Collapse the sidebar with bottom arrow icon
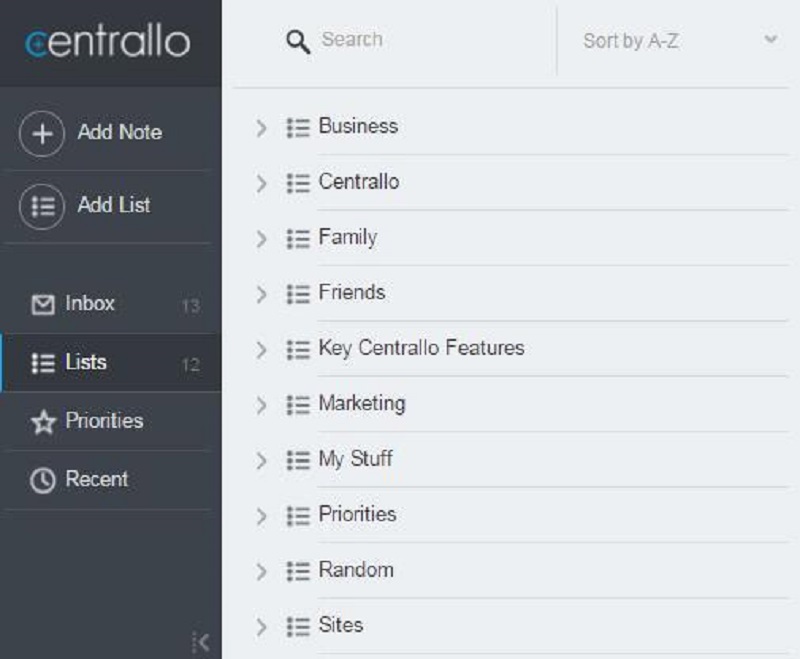Viewport: 800px width, 659px height. click(x=201, y=642)
